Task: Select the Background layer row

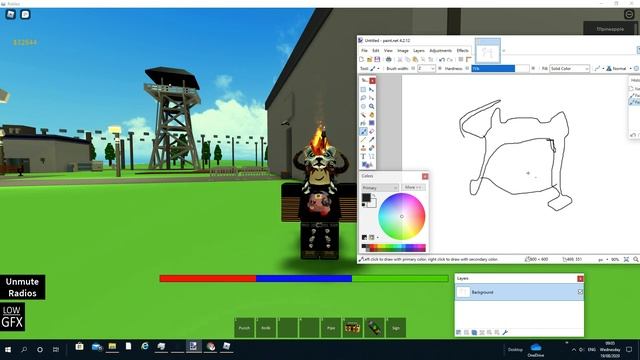Action: [x=519, y=292]
